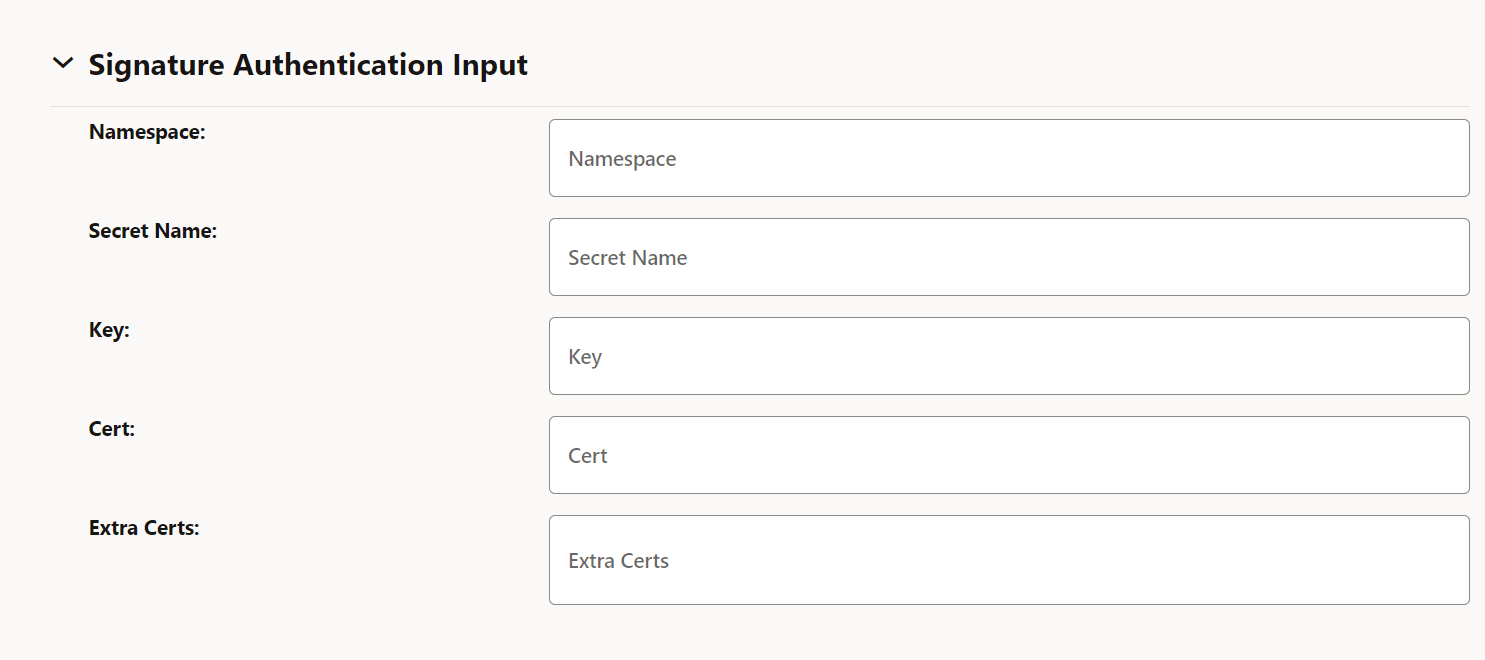Click the bold Secret Name: label

[153, 231]
